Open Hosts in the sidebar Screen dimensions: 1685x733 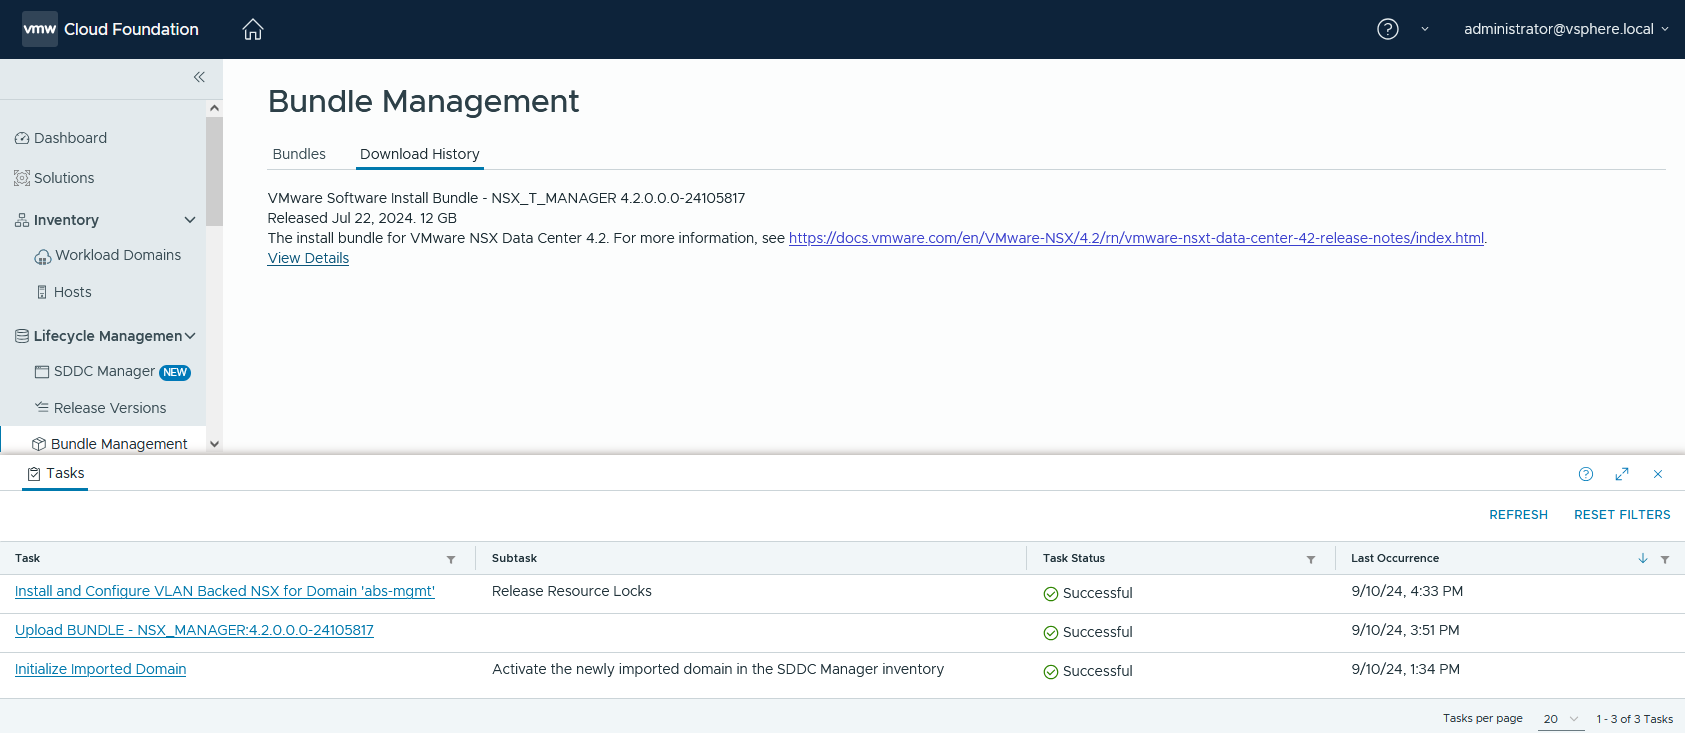point(73,292)
